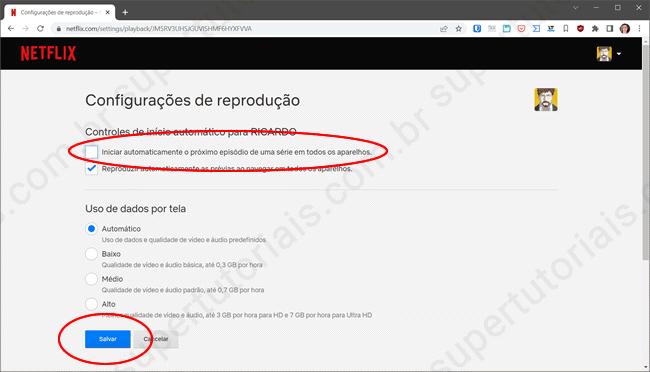Click the Cancelar button

(x=156, y=339)
